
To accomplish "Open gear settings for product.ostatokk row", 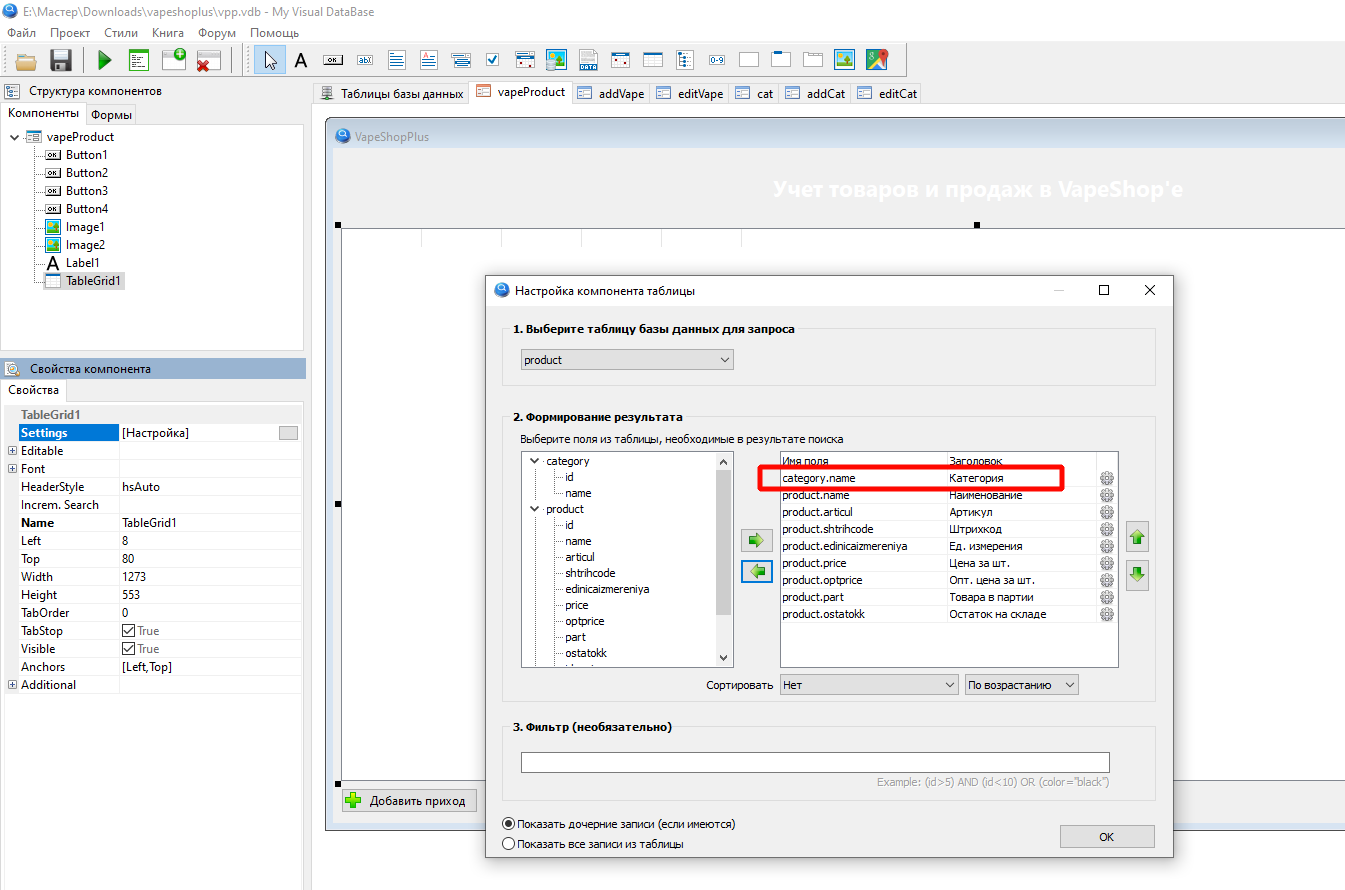I will [x=1107, y=614].
